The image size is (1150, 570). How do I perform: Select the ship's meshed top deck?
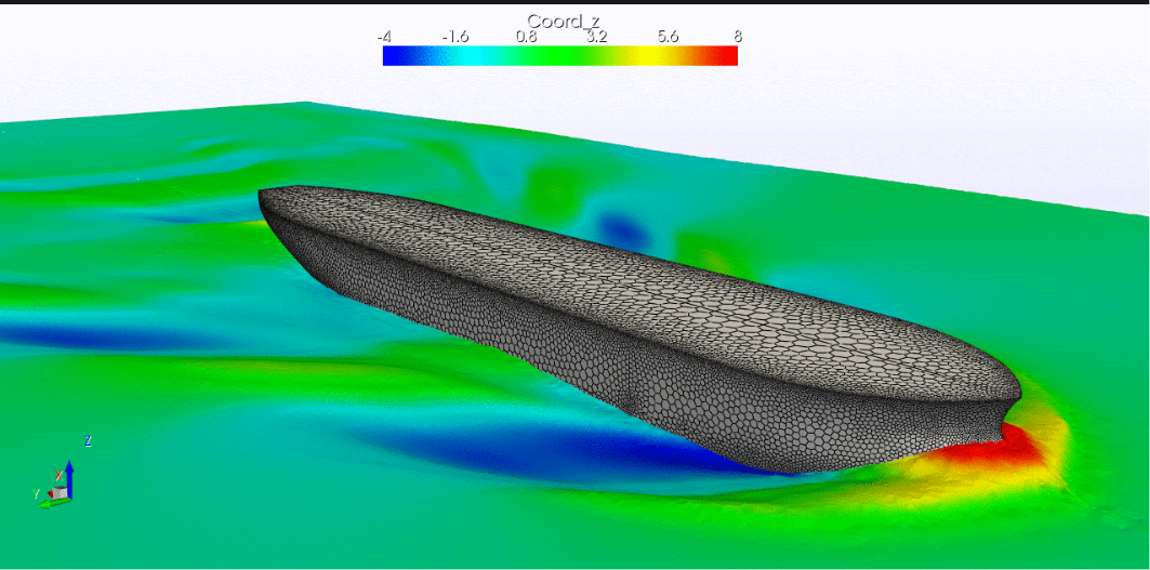(600, 290)
